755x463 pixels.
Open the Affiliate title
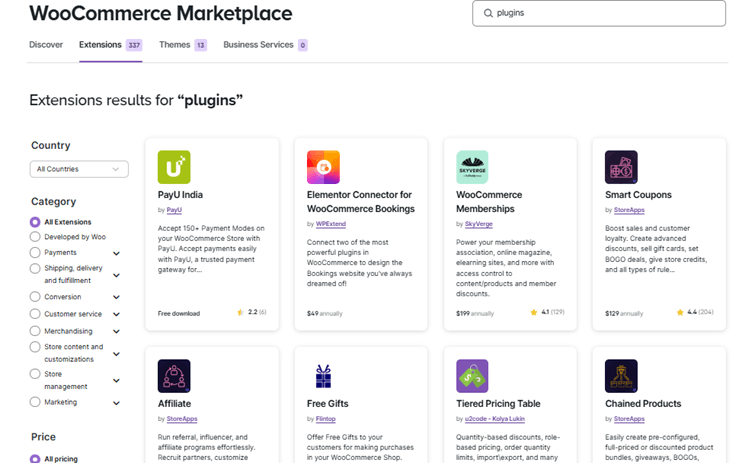pyautogui.click(x=174, y=404)
